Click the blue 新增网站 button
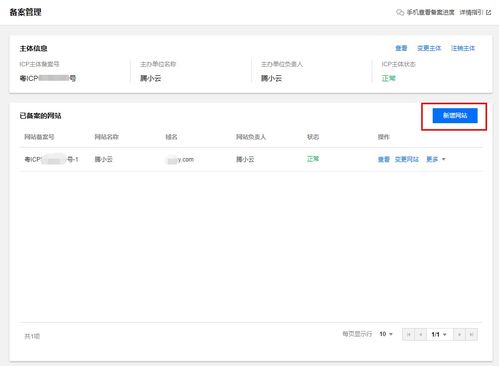The width and height of the screenshot is (499, 366). (455, 116)
